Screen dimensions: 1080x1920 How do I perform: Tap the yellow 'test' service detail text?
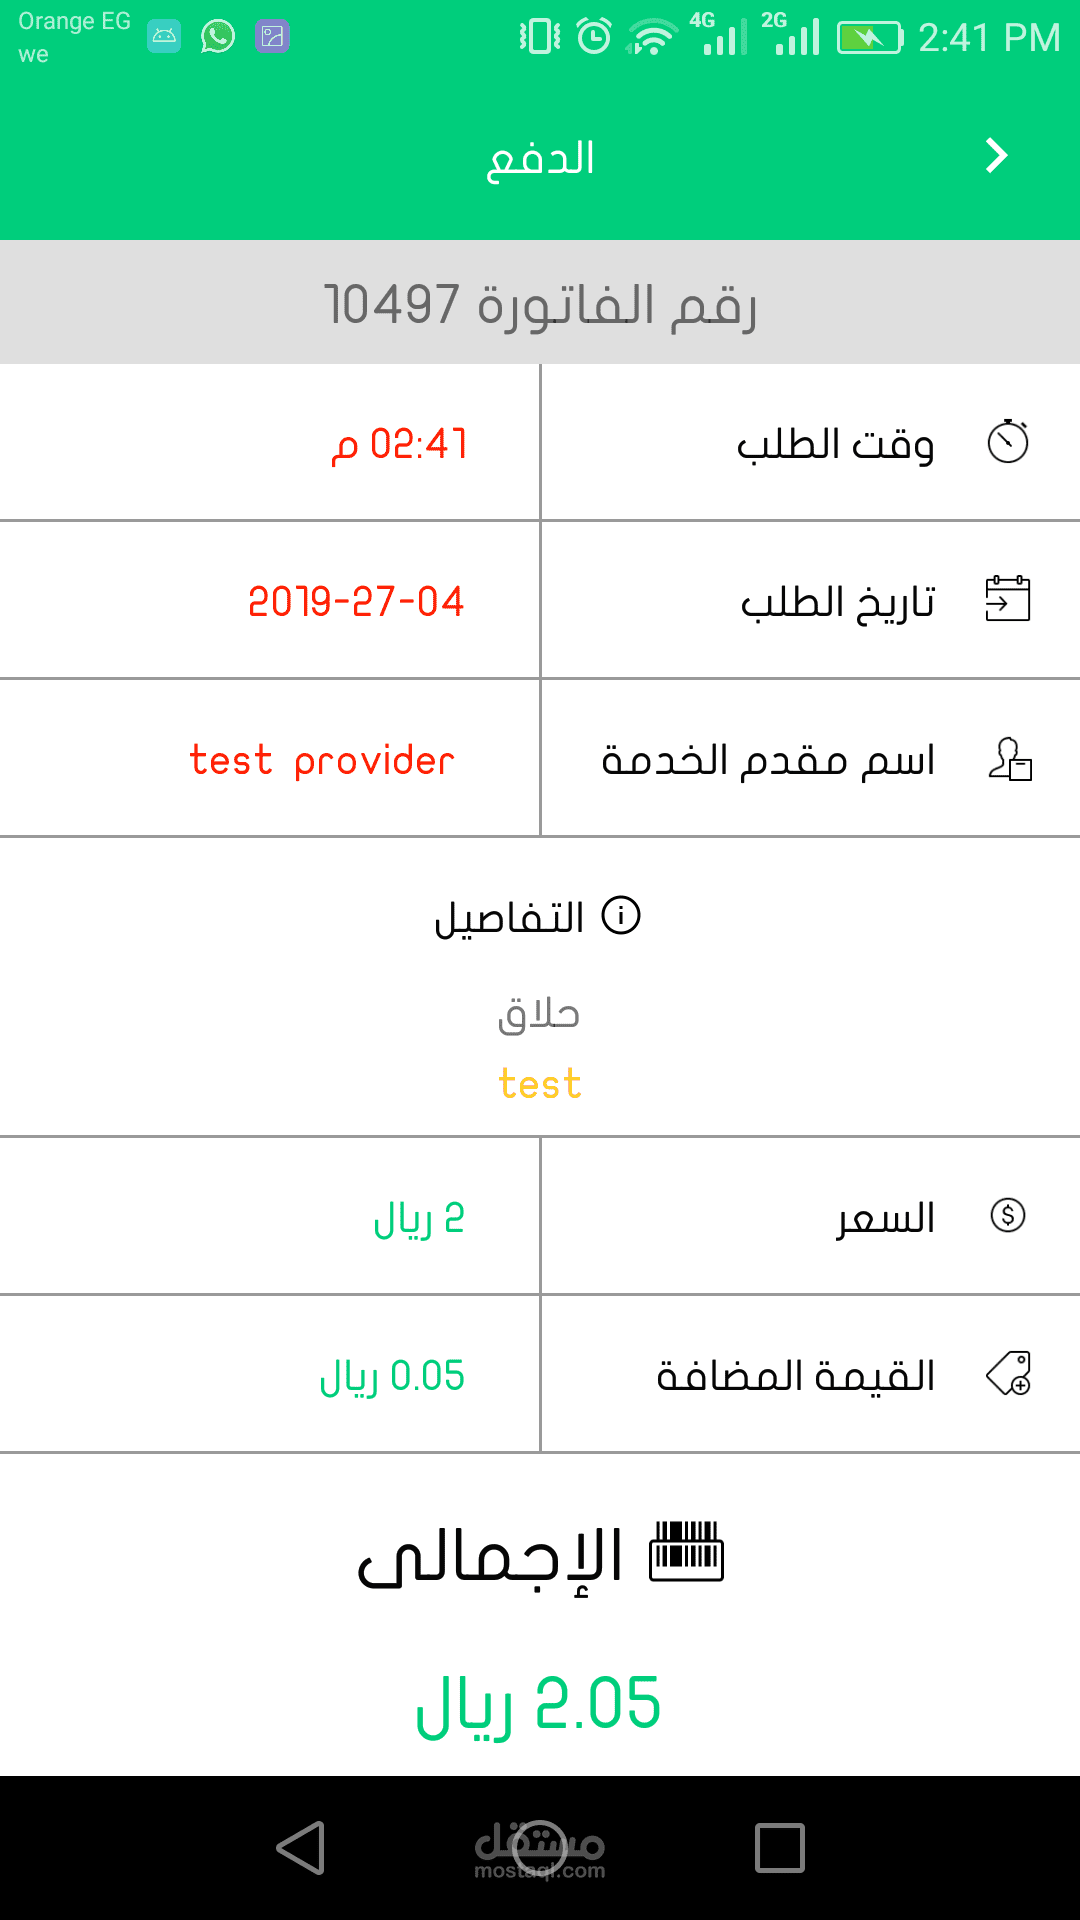[540, 1083]
